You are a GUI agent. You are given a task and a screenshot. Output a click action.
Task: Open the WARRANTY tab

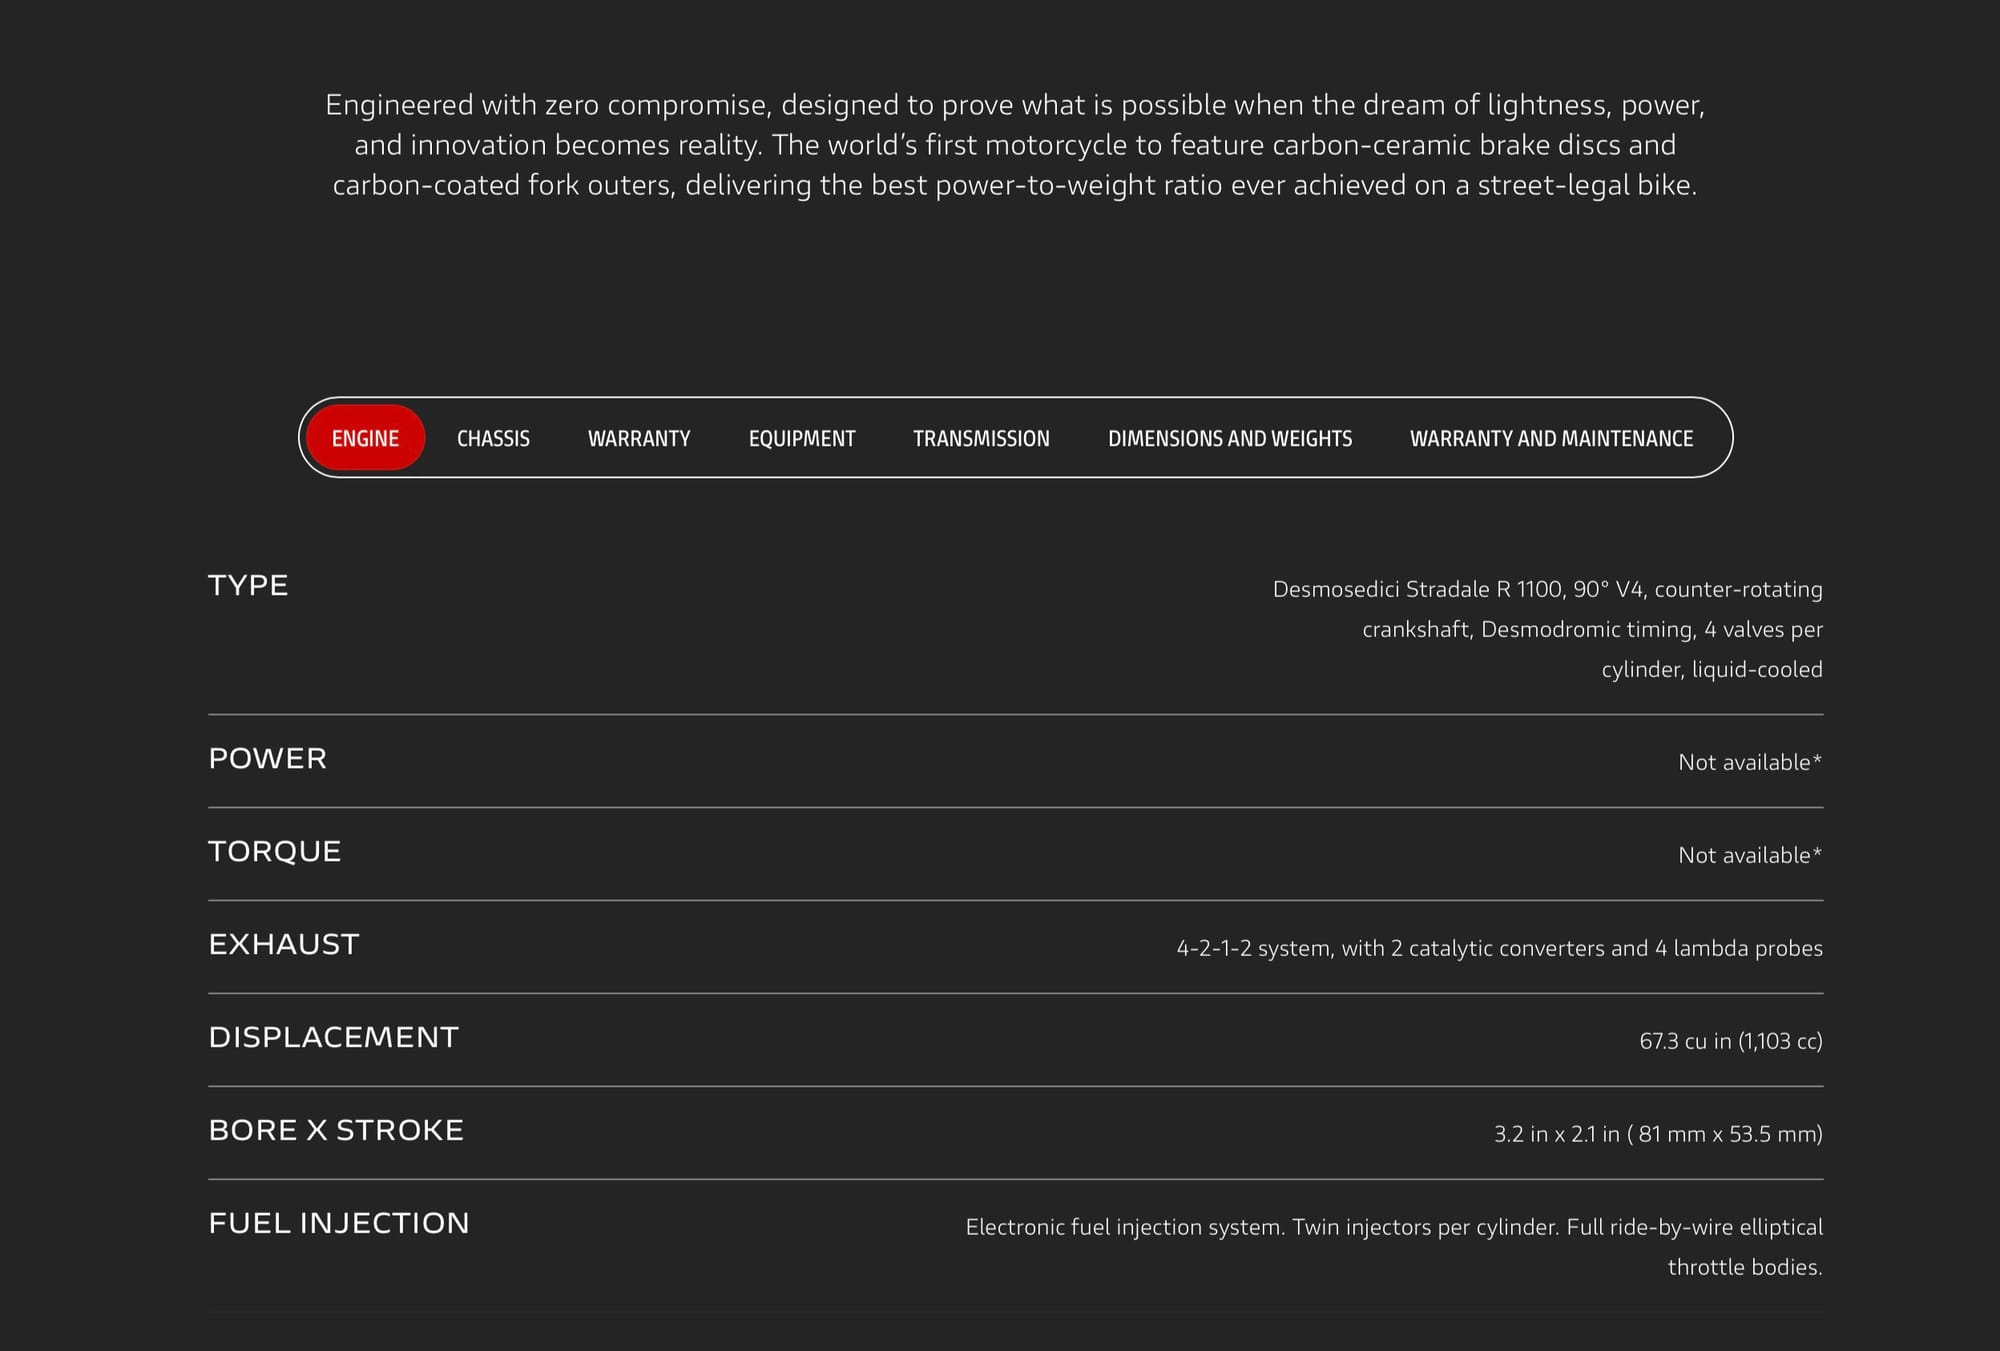tap(639, 438)
